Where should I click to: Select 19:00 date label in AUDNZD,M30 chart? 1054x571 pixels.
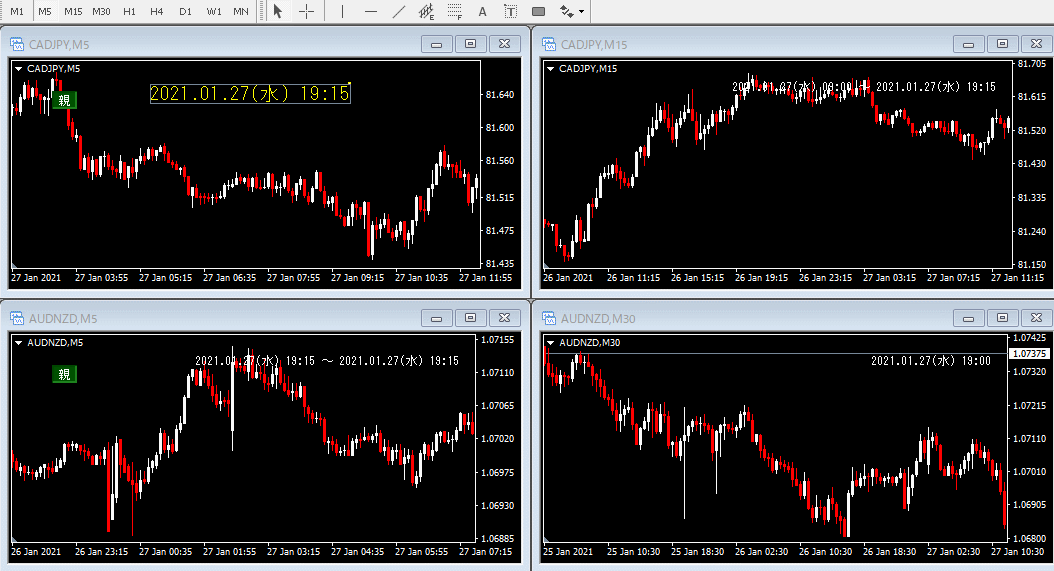click(x=931, y=360)
